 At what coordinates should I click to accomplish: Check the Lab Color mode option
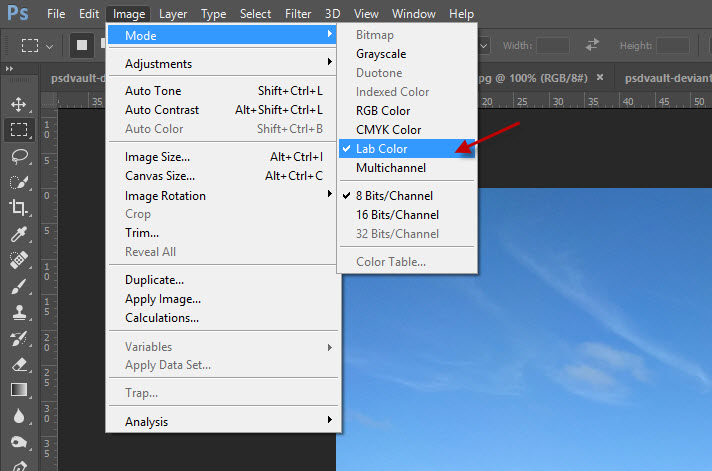(x=381, y=149)
